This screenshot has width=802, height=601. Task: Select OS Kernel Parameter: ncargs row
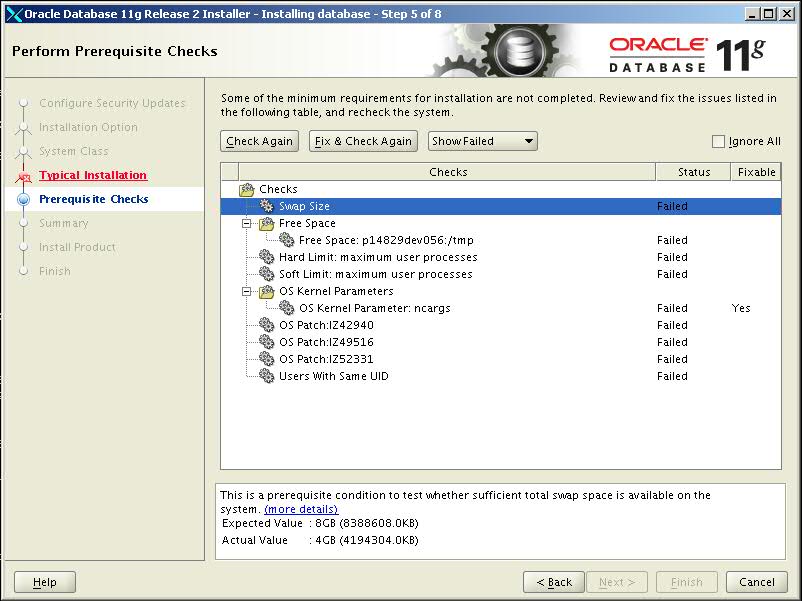[501, 308]
